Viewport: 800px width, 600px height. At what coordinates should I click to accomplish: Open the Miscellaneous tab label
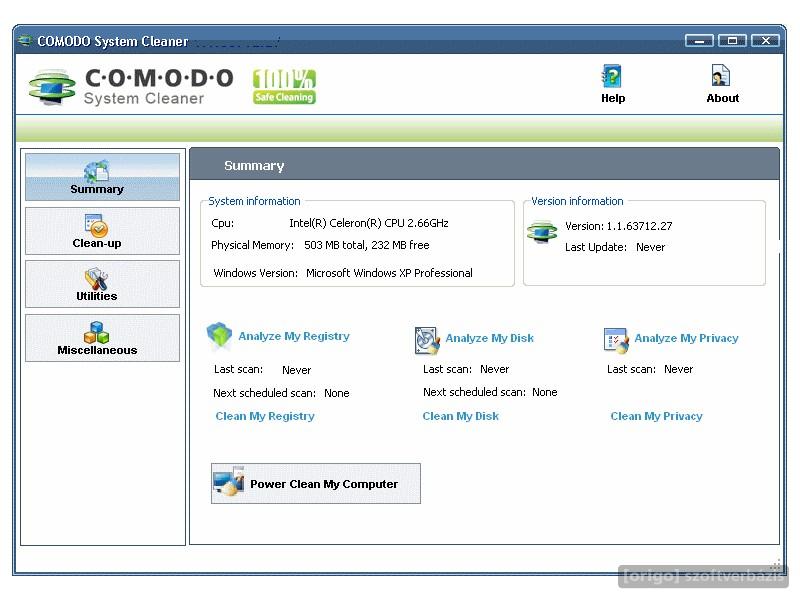97,350
